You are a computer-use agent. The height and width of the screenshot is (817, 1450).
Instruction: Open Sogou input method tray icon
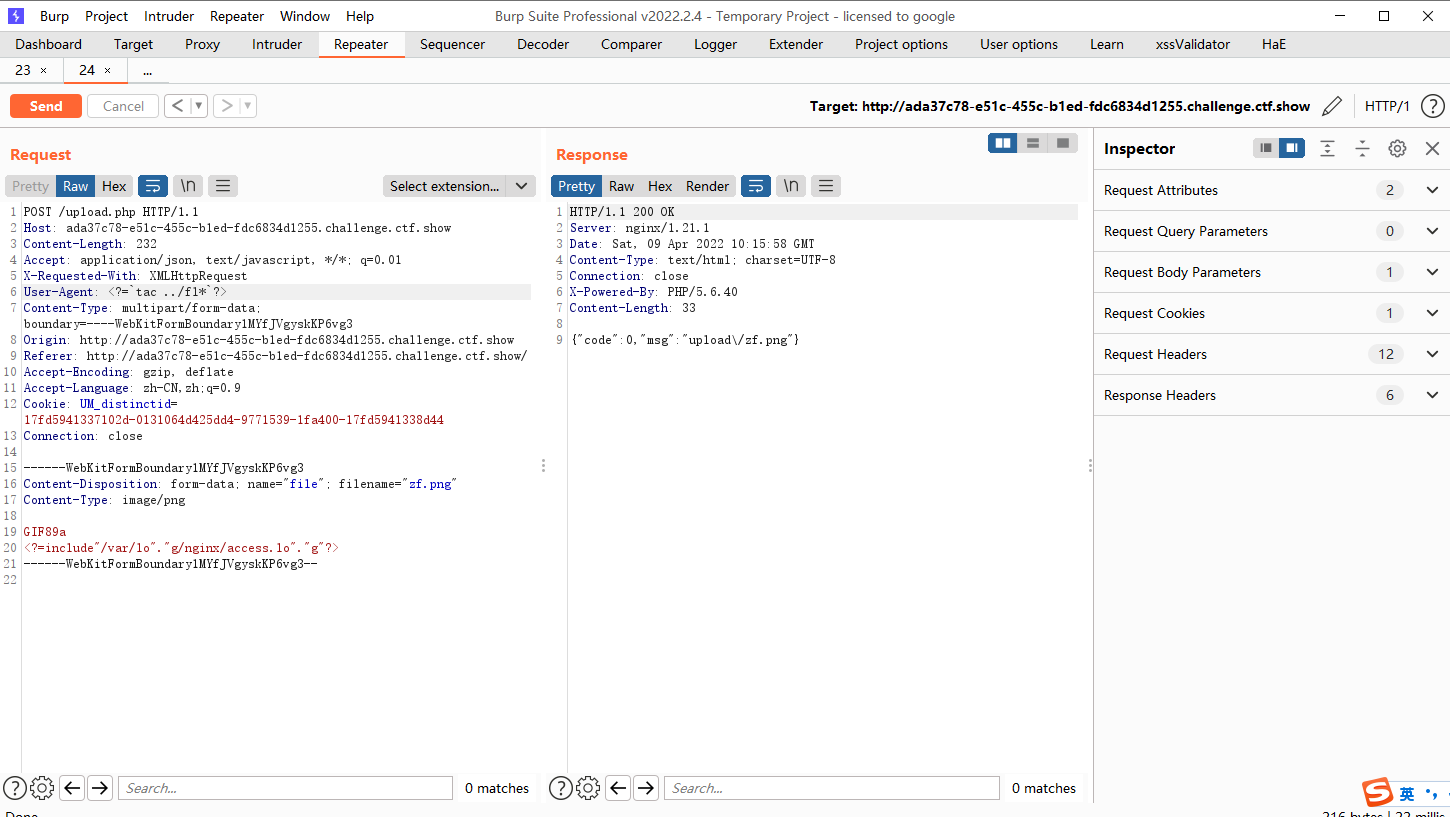pyautogui.click(x=1378, y=792)
